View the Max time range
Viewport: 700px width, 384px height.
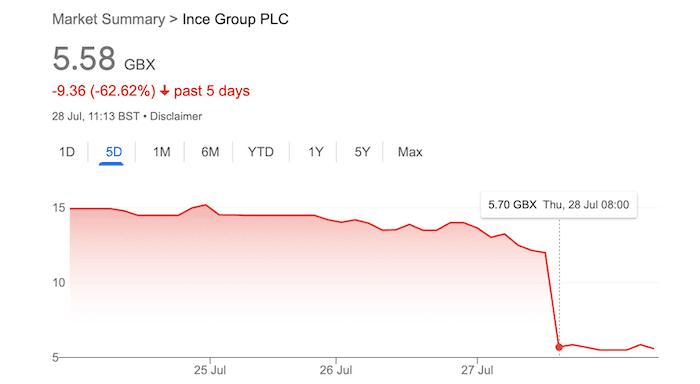pos(410,152)
